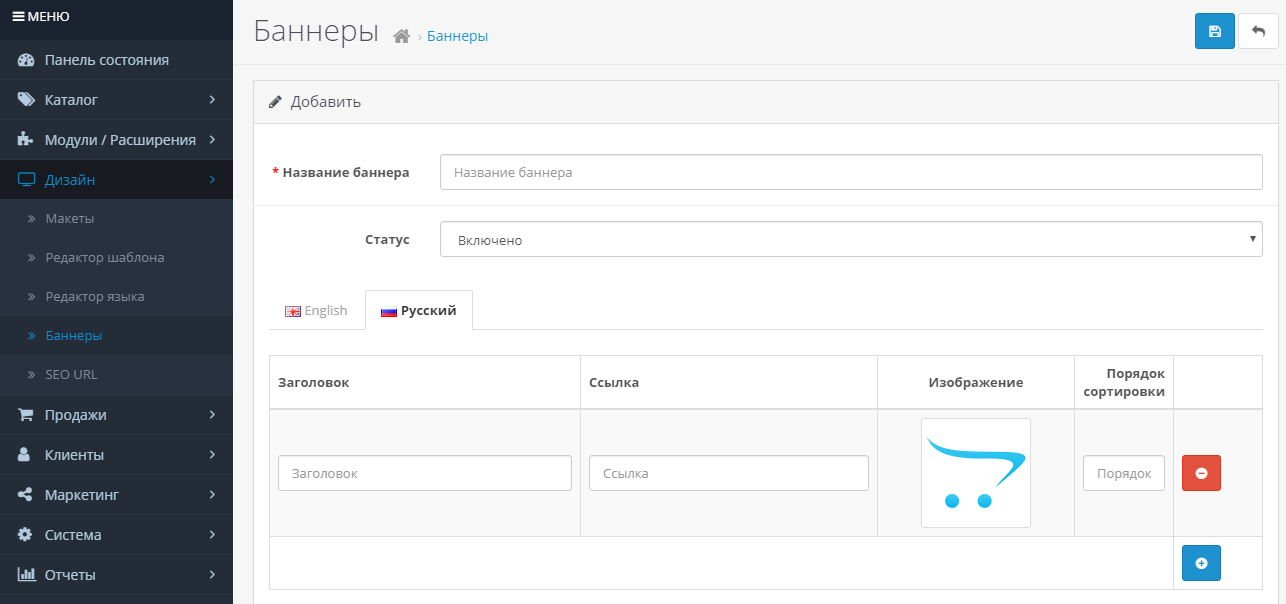1286x604 pixels.
Task: Click the blue save floppy disk icon
Action: point(1214,31)
